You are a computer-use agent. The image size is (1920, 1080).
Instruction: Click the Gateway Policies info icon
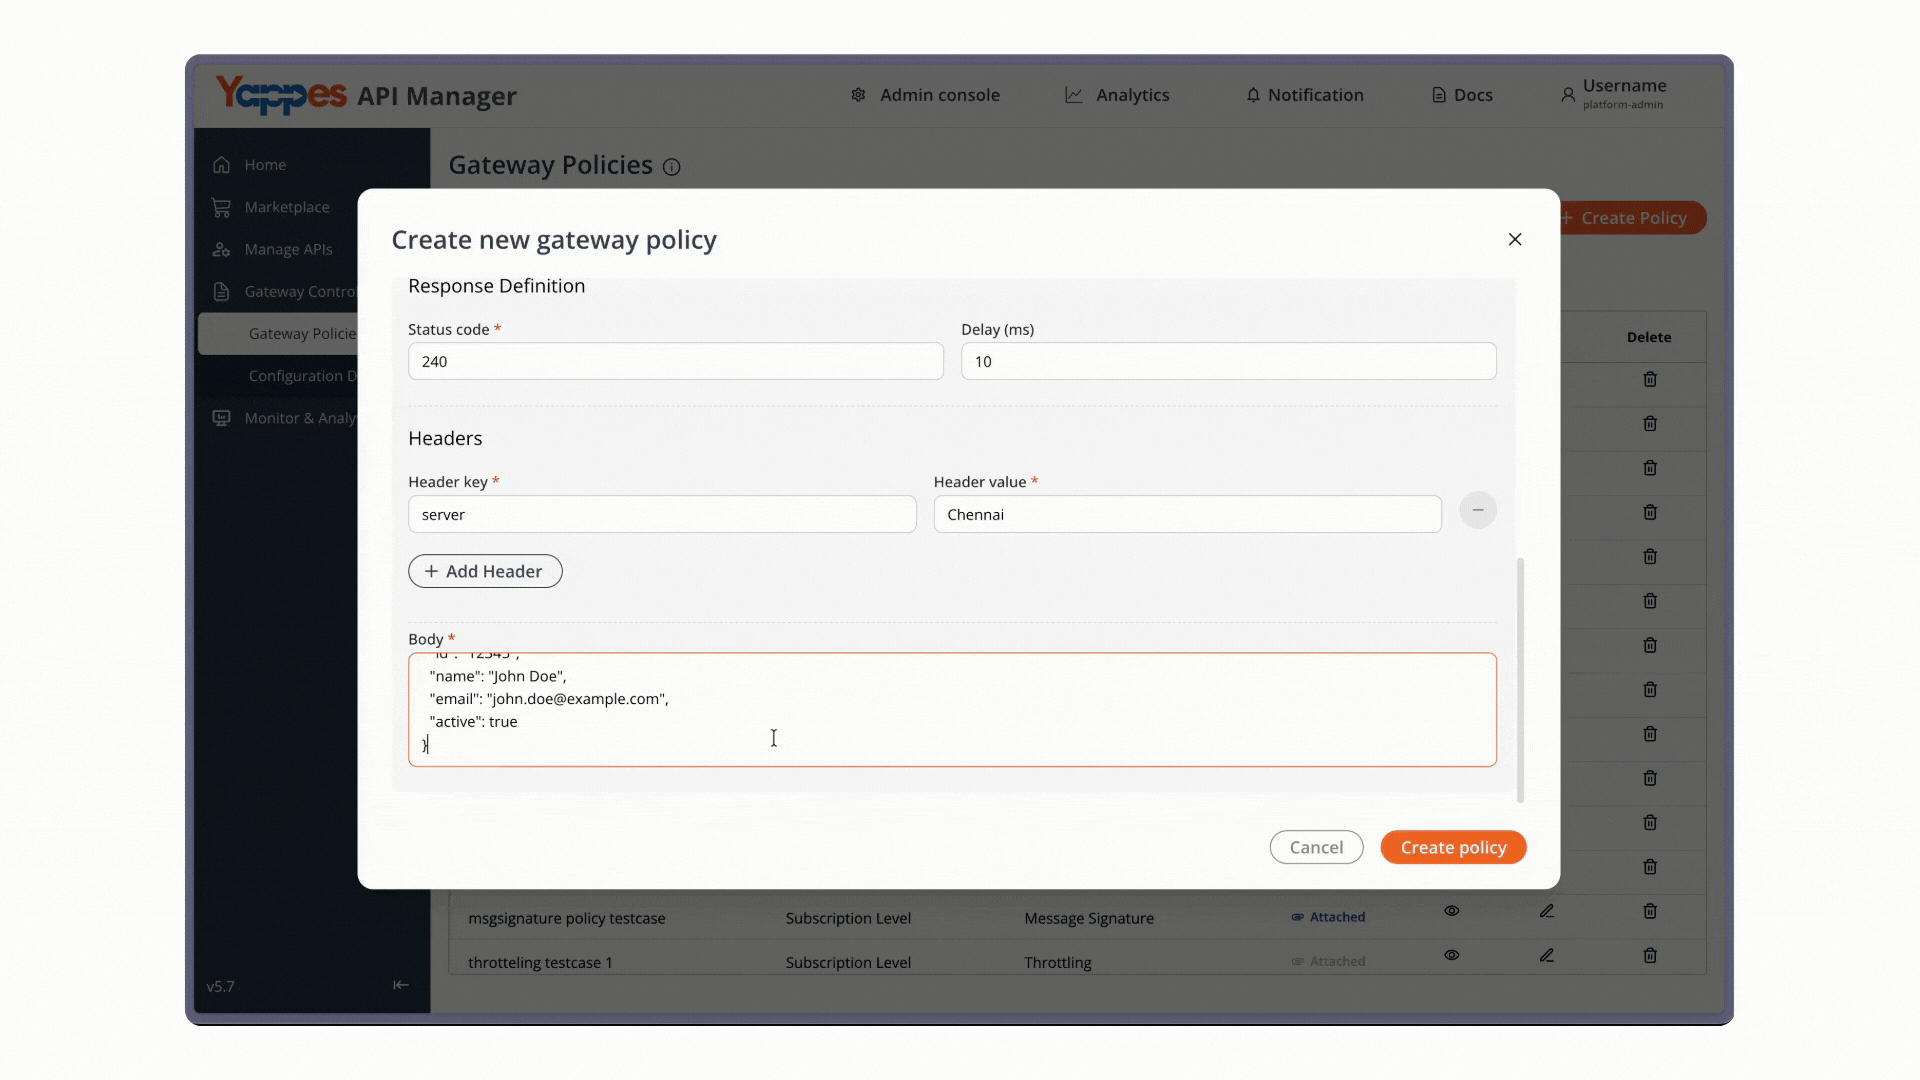pos(672,167)
